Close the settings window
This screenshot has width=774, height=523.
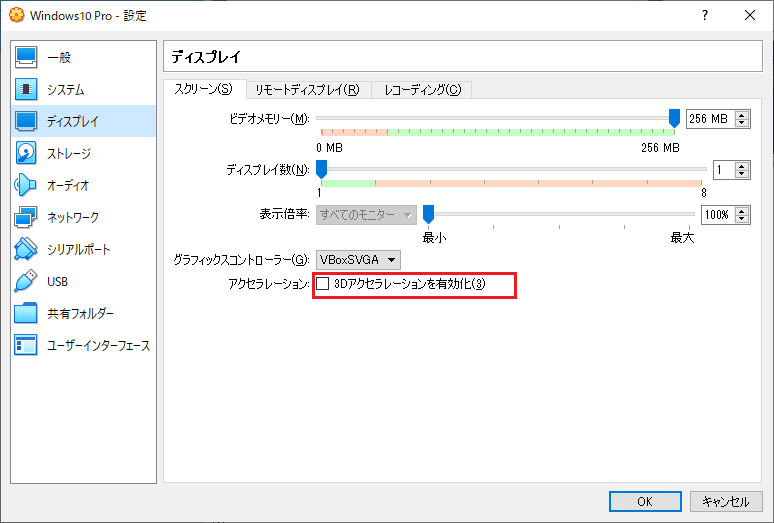[750, 15]
